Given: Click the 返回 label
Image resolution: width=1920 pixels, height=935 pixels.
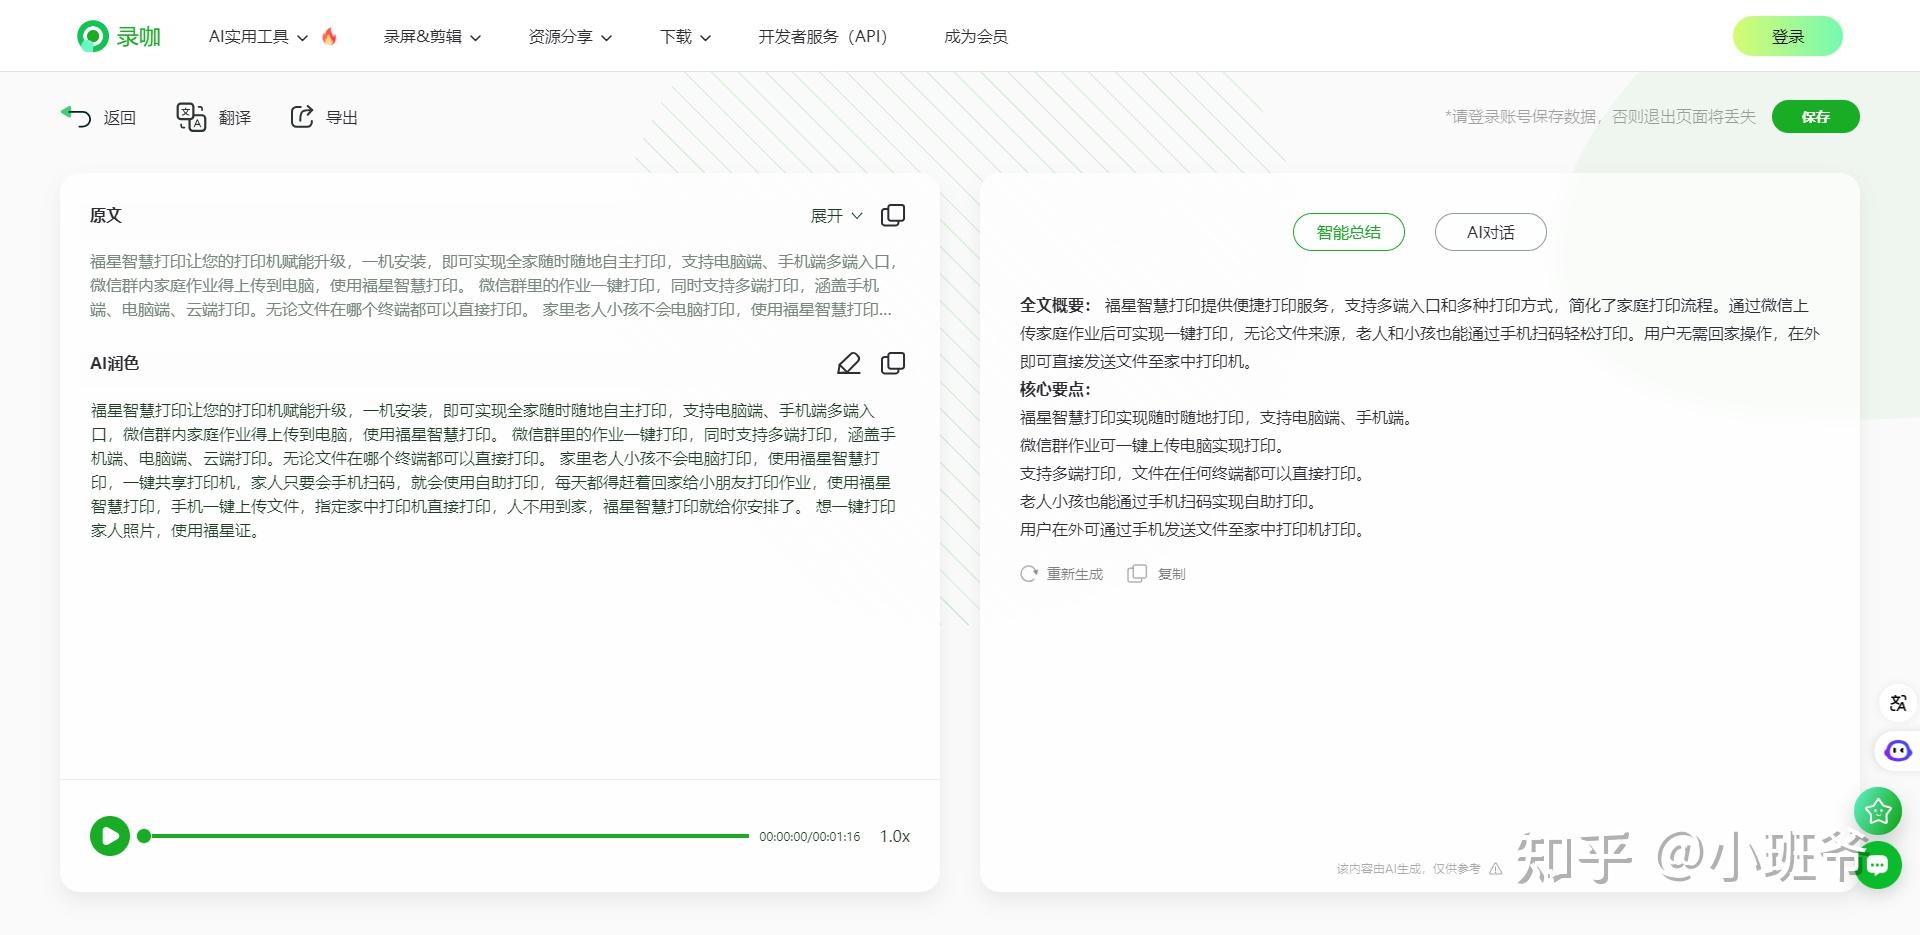Looking at the screenshot, I should pyautogui.click(x=120, y=118).
